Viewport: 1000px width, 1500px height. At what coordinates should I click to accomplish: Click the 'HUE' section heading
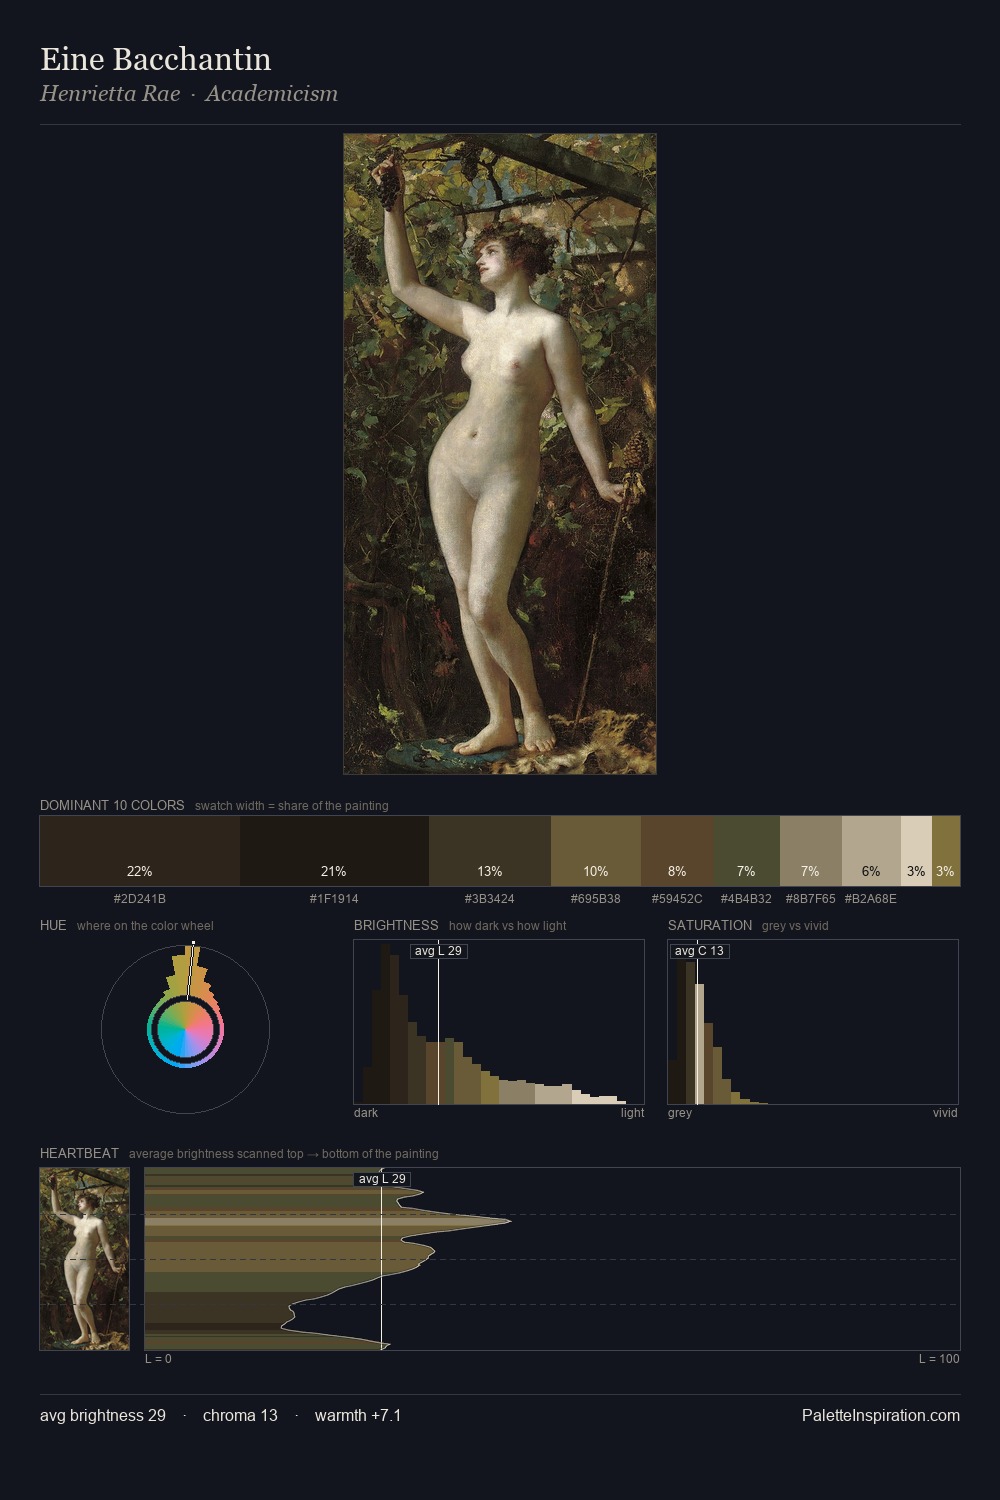53,925
